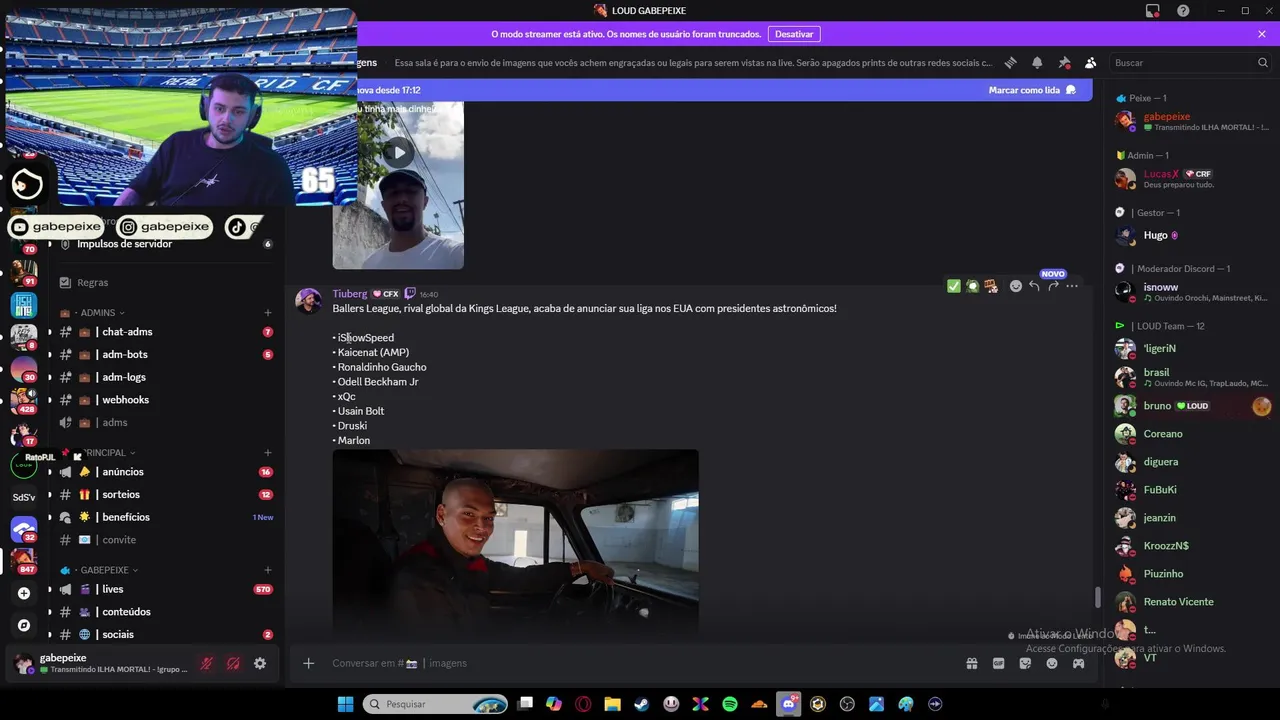Open more options on Tiuberg's message

[x=1072, y=286]
